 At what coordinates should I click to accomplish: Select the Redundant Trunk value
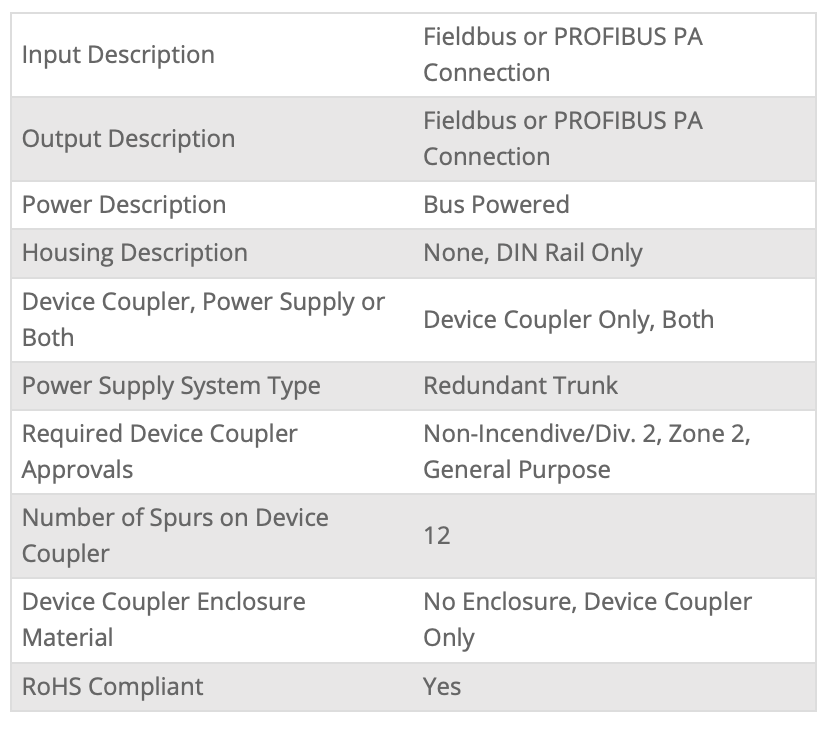click(520, 386)
